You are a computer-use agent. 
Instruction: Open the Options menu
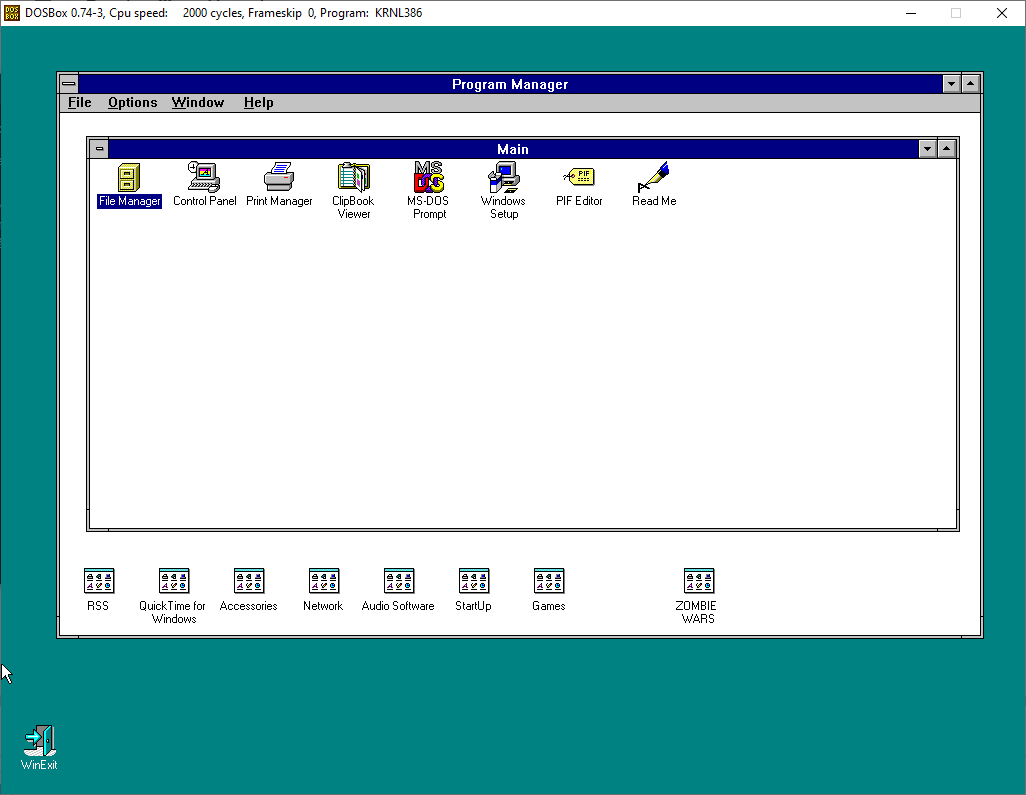132,102
